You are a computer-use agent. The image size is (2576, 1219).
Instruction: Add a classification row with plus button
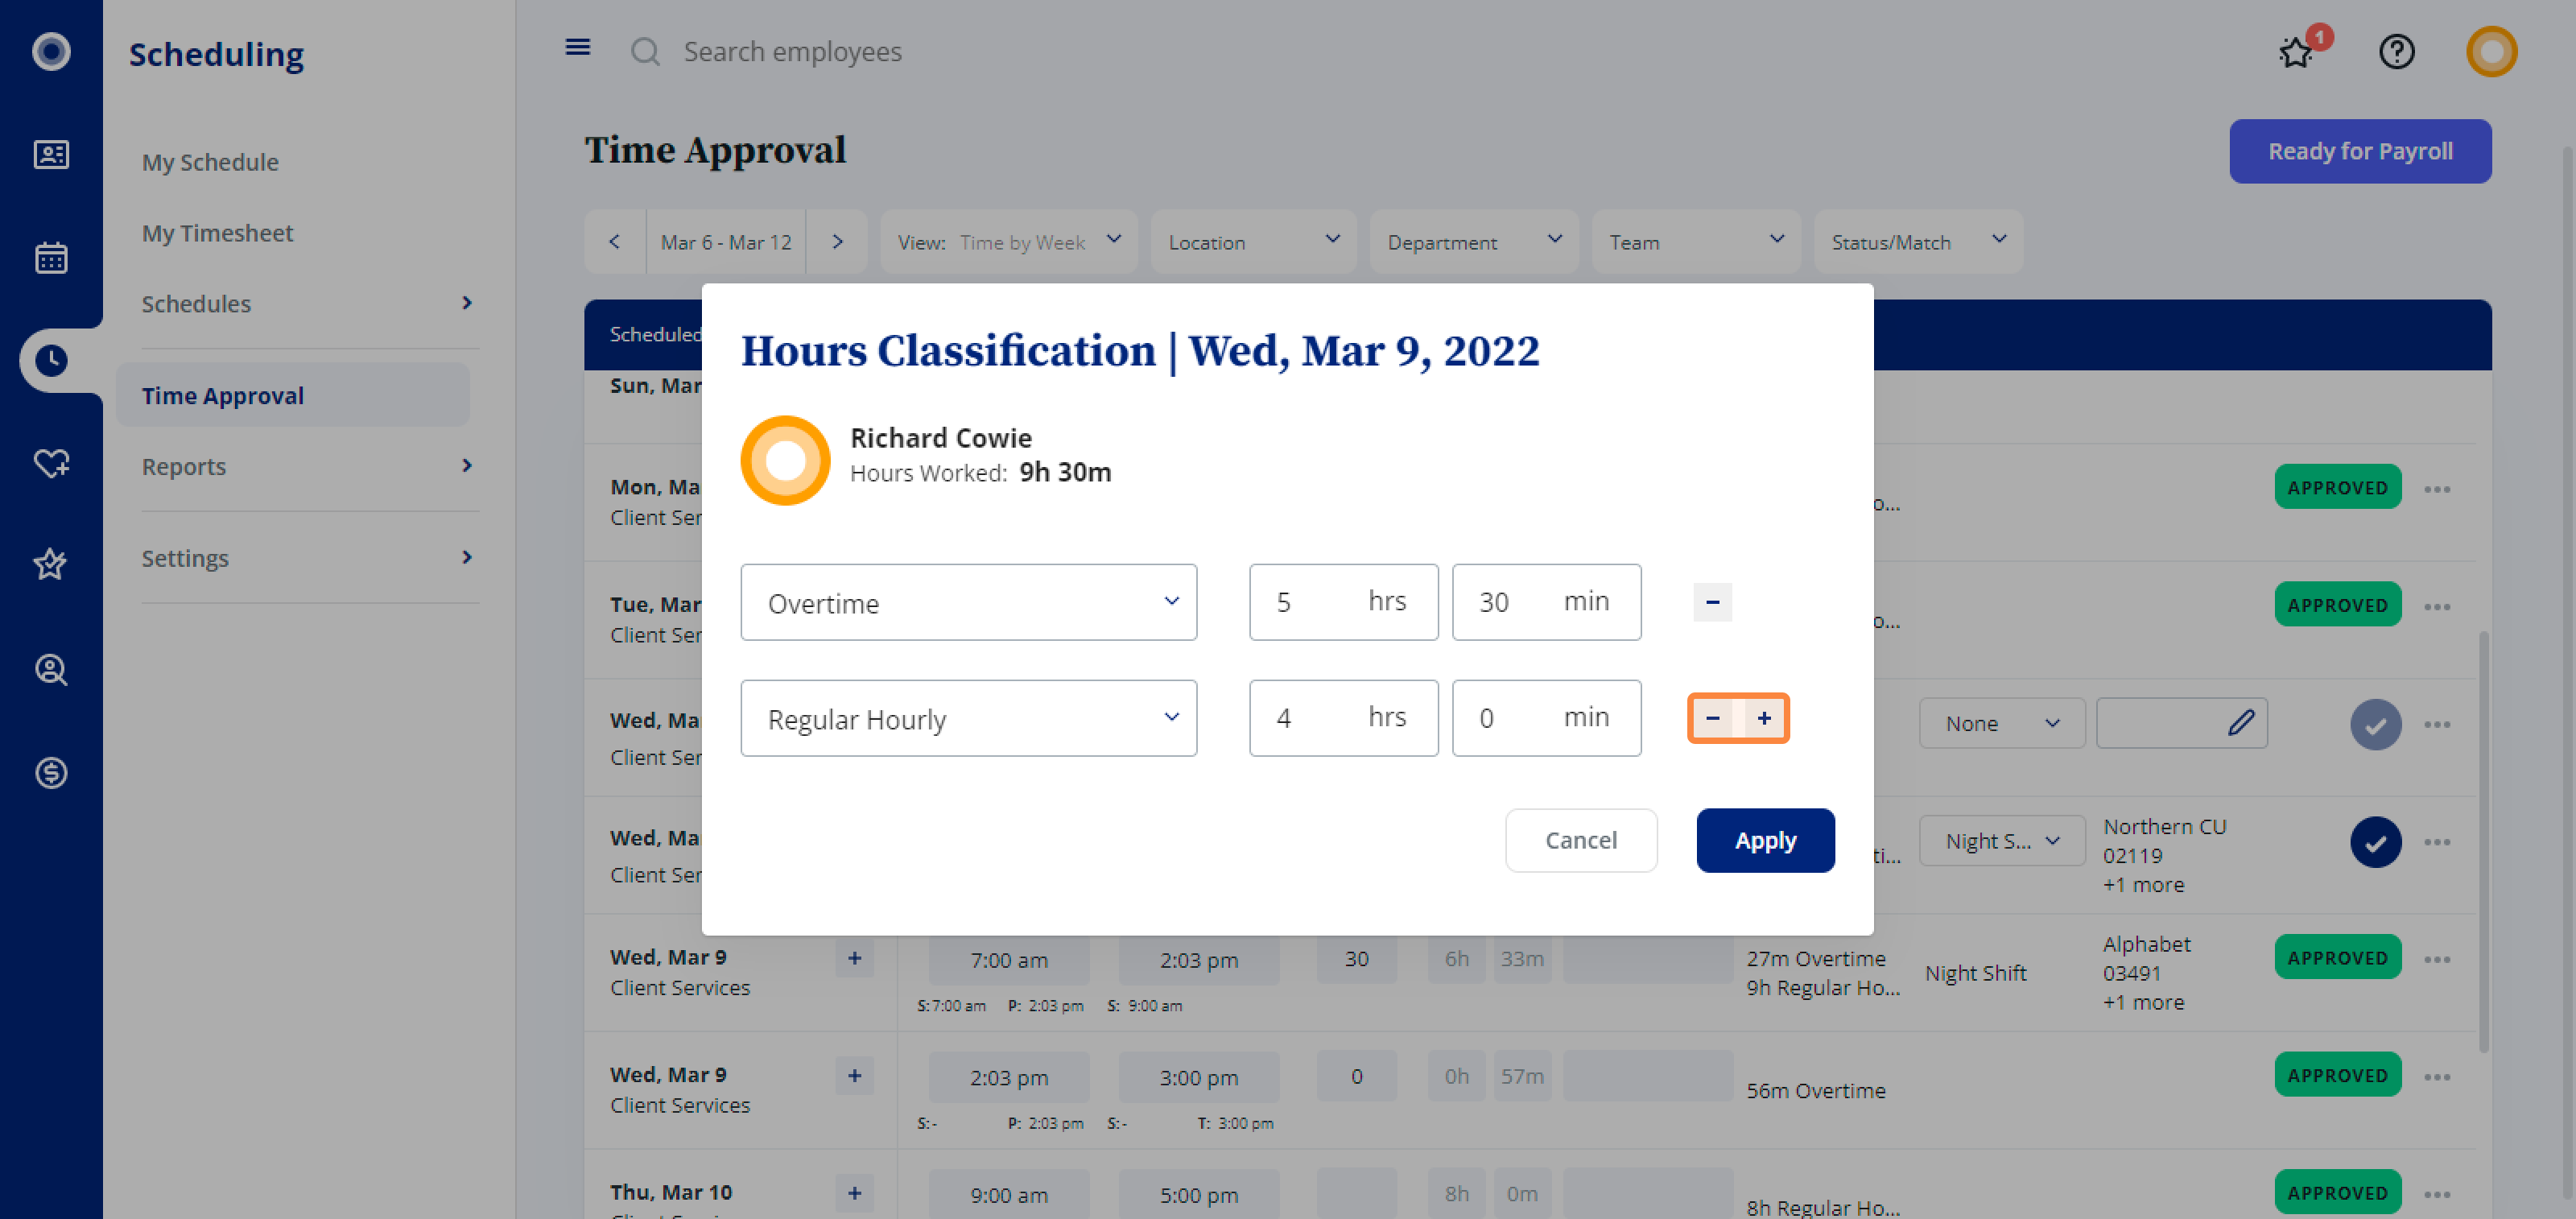(x=1764, y=718)
